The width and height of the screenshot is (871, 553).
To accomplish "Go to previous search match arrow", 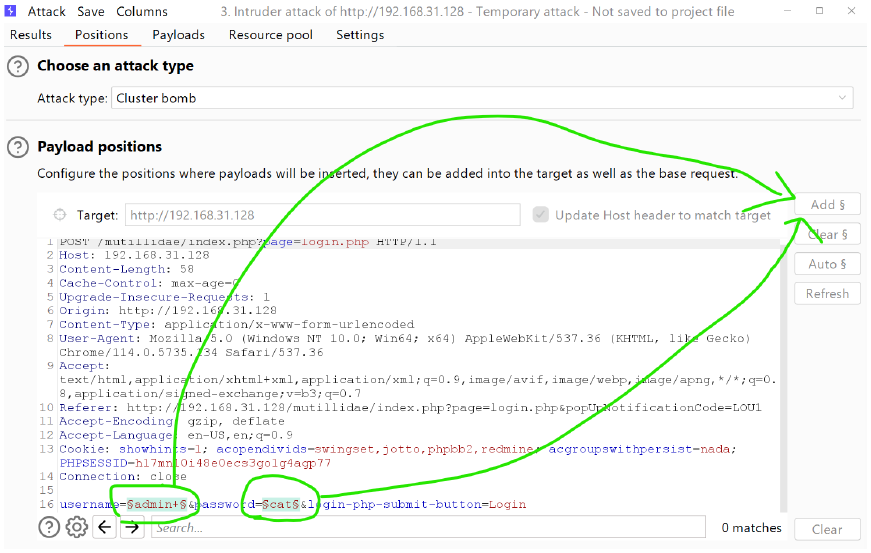I will pyautogui.click(x=104, y=527).
